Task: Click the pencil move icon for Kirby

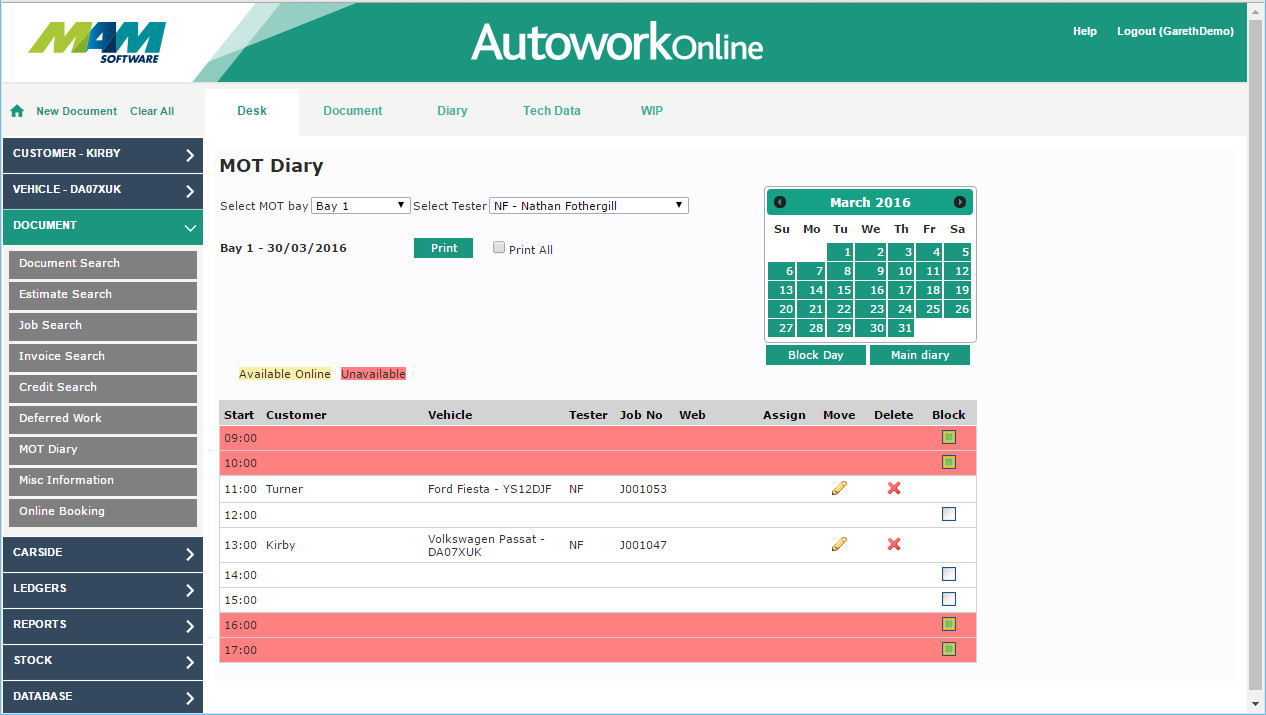Action: pyautogui.click(x=839, y=544)
